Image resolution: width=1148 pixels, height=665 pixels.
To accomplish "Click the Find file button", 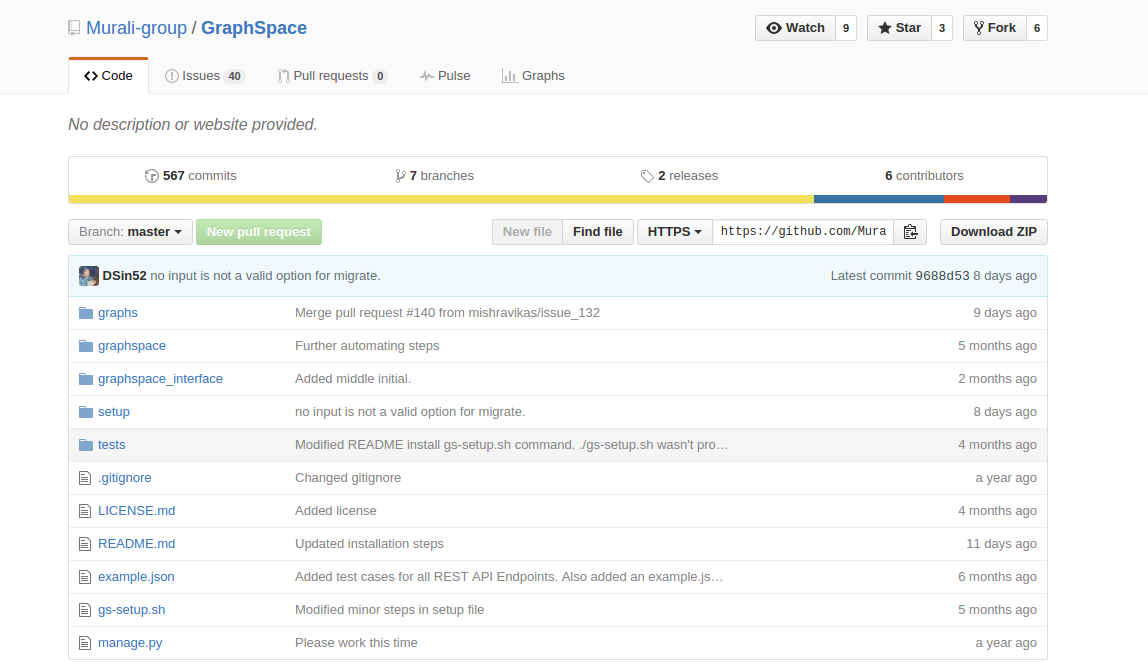I will click(x=597, y=232).
